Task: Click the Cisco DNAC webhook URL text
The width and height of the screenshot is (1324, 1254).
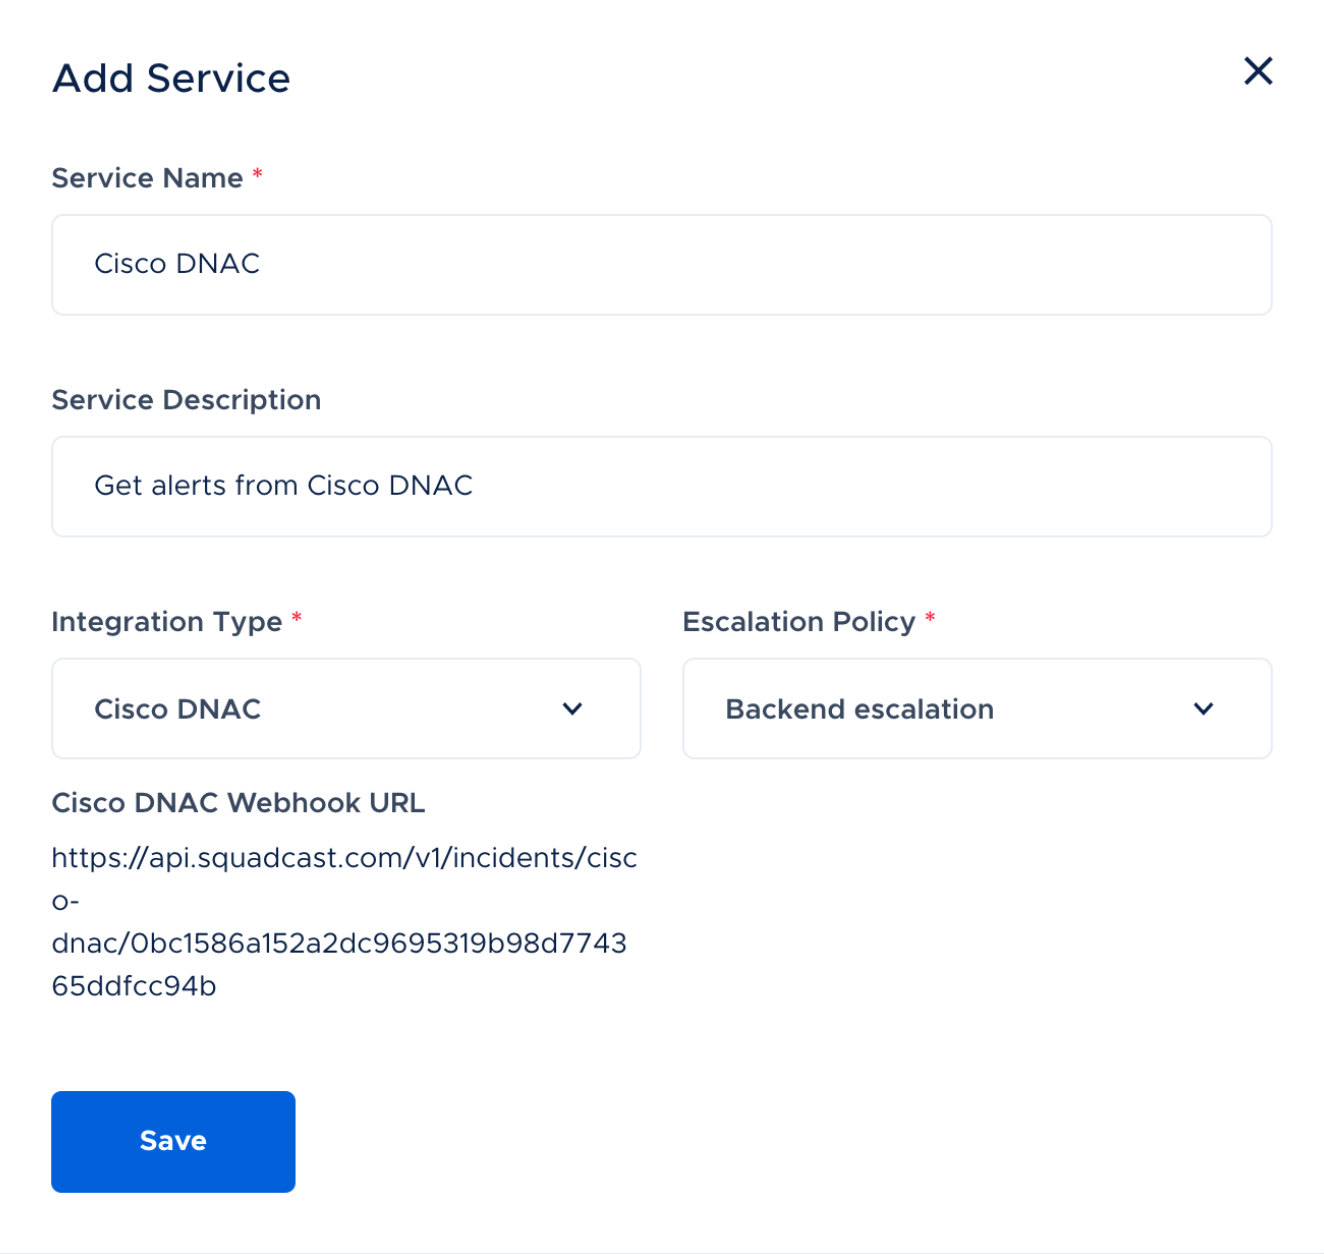Action: (344, 922)
